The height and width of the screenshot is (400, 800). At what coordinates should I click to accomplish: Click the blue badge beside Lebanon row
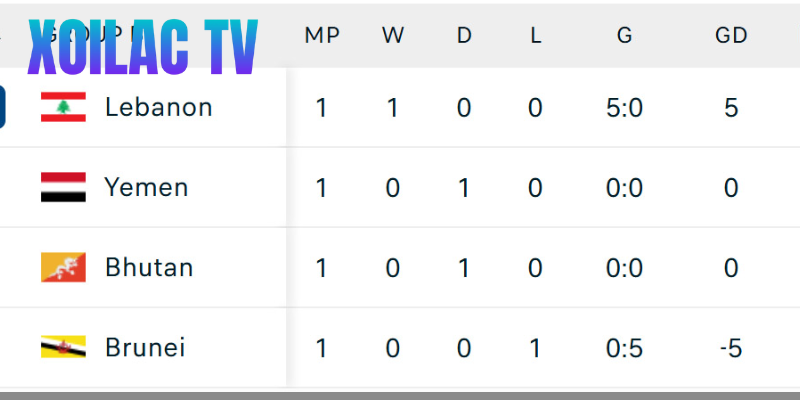tap(3, 107)
